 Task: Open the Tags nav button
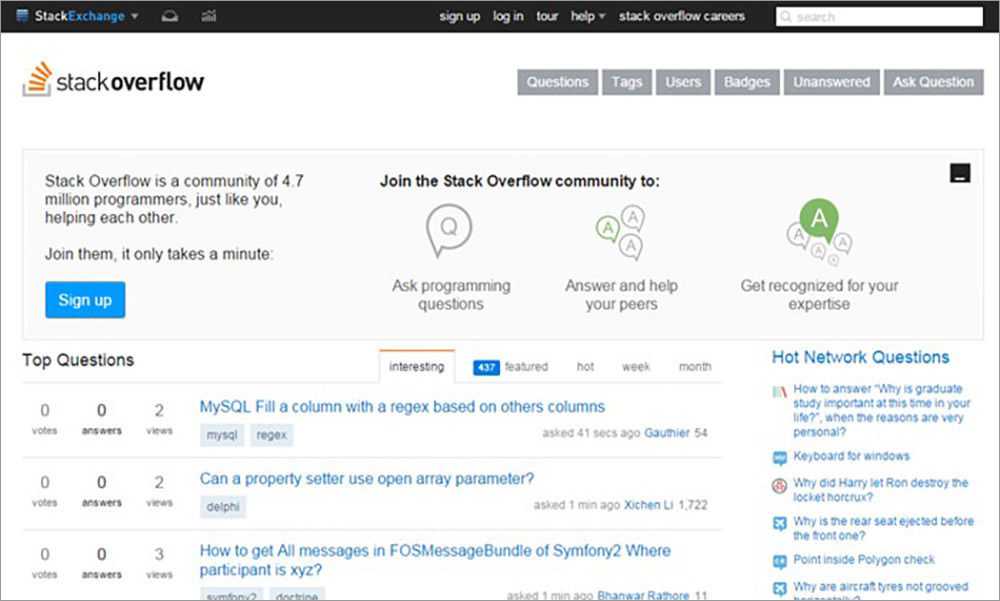tap(627, 82)
